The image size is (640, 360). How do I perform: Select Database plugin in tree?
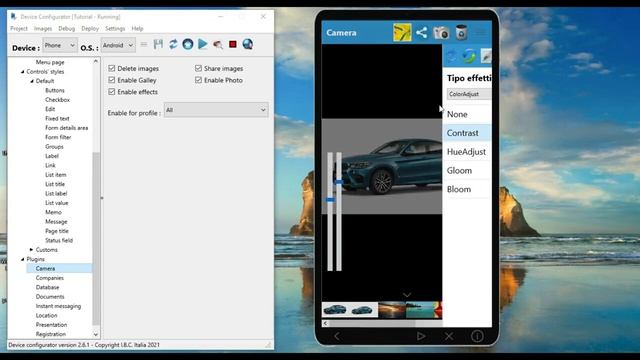tap(47, 287)
